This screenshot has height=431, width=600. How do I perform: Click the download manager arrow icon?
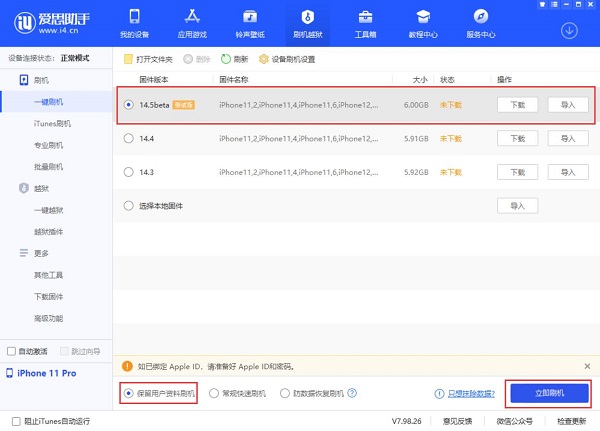pyautogui.click(x=571, y=30)
